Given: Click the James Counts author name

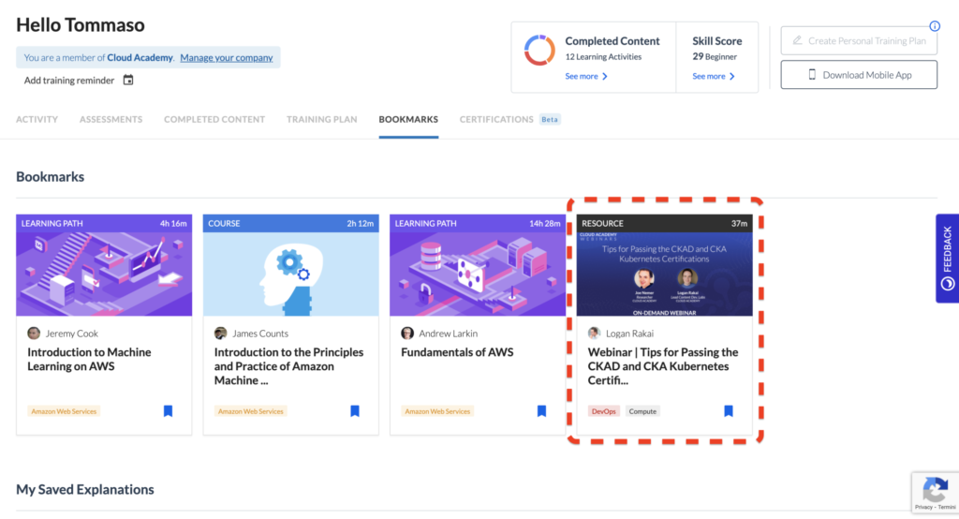Looking at the screenshot, I should (260, 333).
